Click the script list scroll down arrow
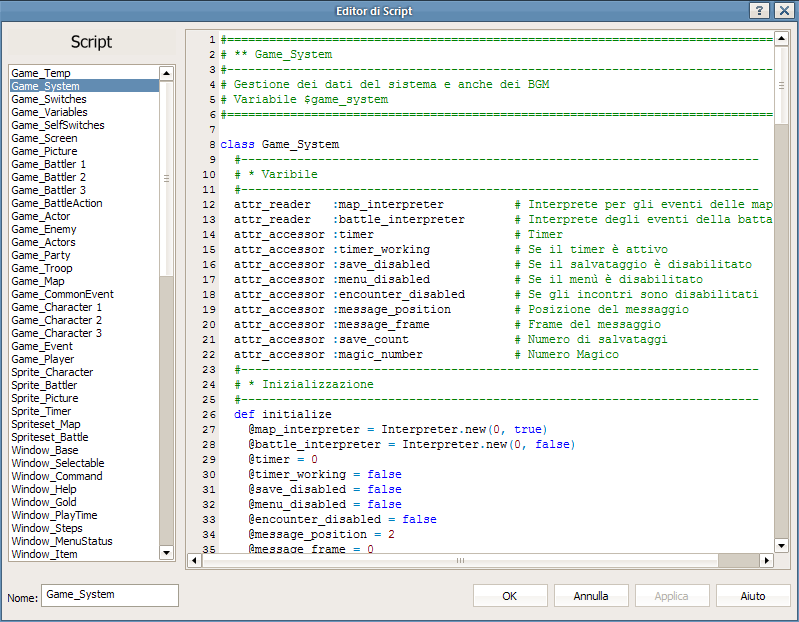 [x=166, y=553]
